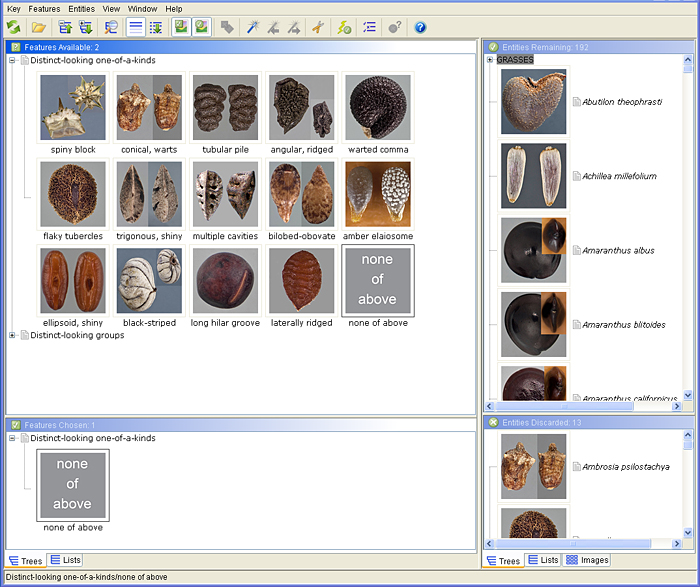Open fact sheet icon beside Achillea millefolium
Viewport: 700px width, 587px height.
tap(577, 176)
